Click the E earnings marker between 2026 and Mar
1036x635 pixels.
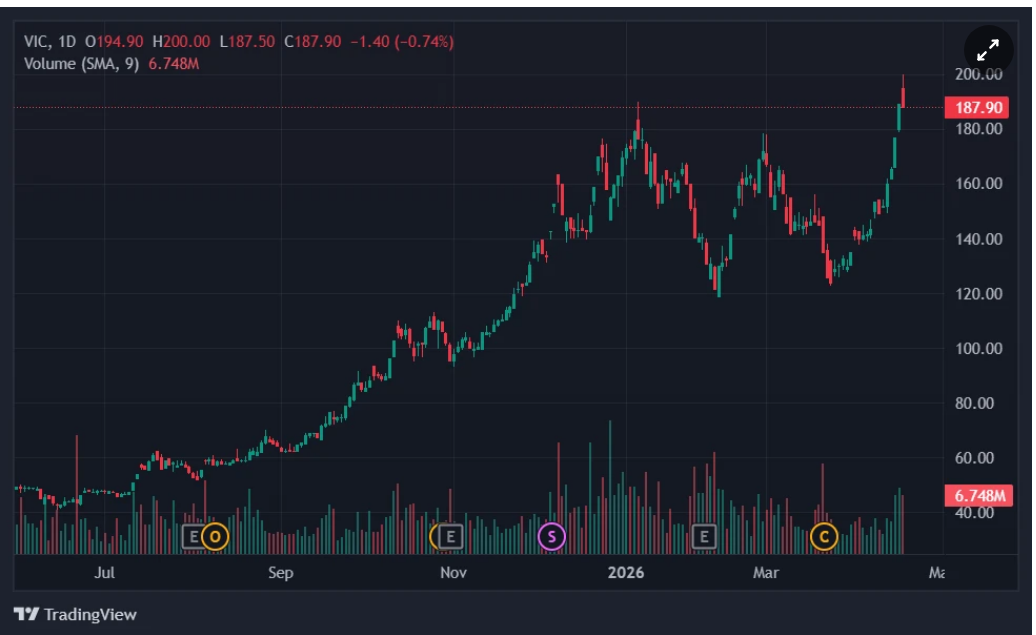(x=704, y=537)
